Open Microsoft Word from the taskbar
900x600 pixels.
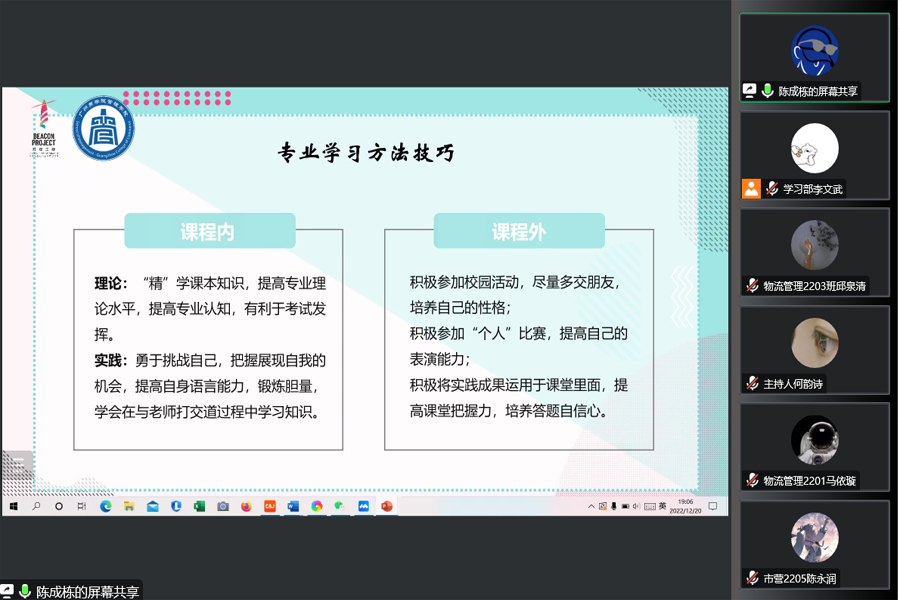click(x=291, y=506)
